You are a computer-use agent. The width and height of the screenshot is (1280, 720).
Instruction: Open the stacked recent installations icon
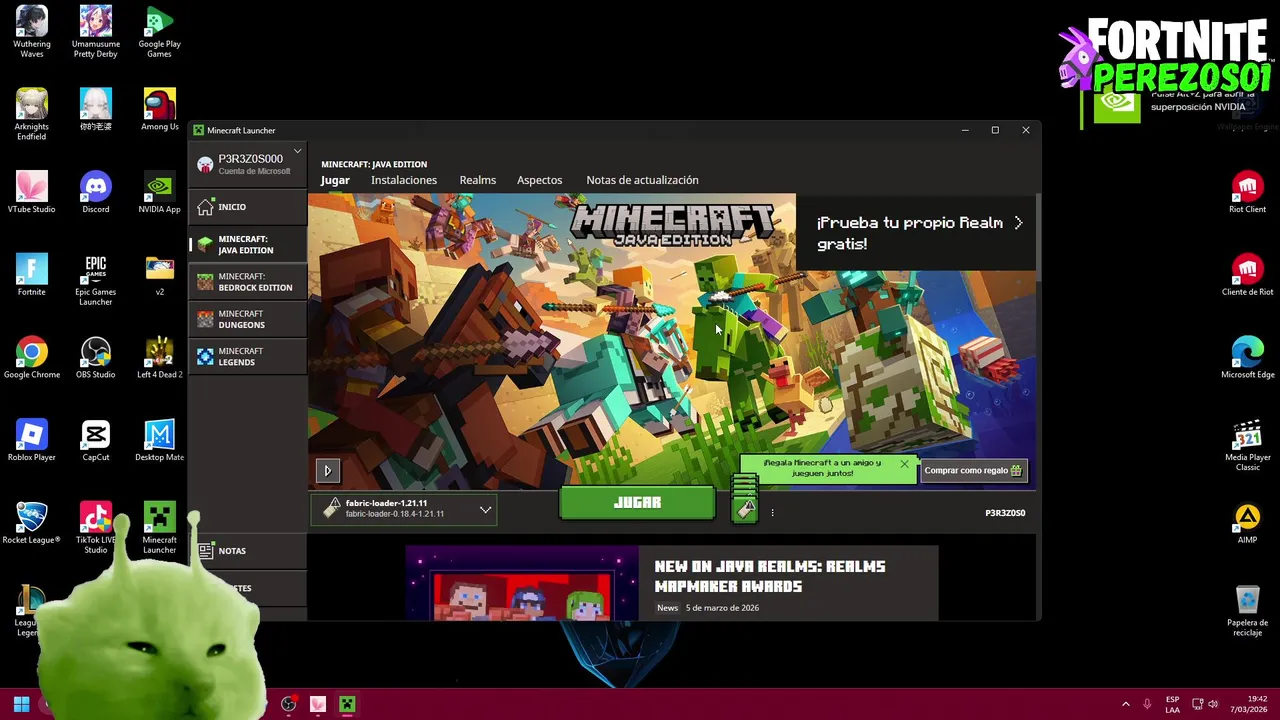point(745,499)
